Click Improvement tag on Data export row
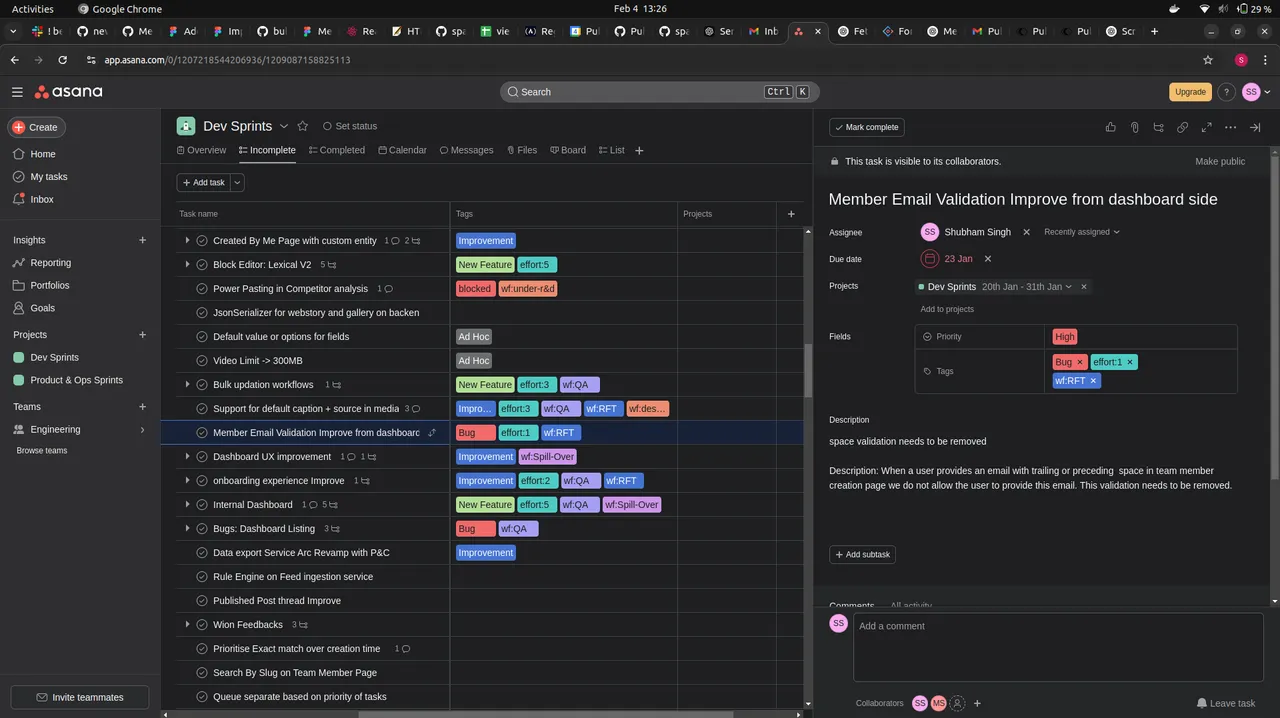Viewport: 1280px width, 718px height. coord(485,553)
